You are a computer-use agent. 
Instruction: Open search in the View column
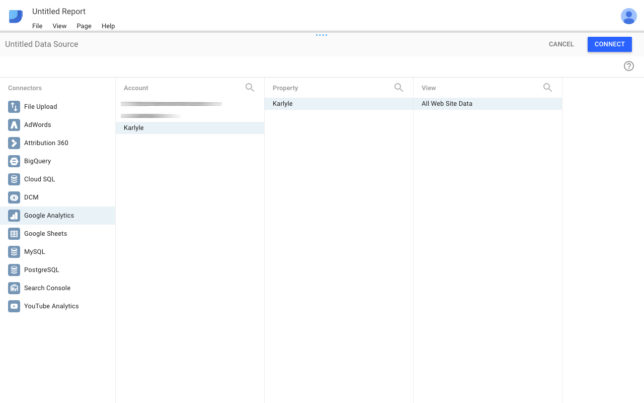[547, 88]
